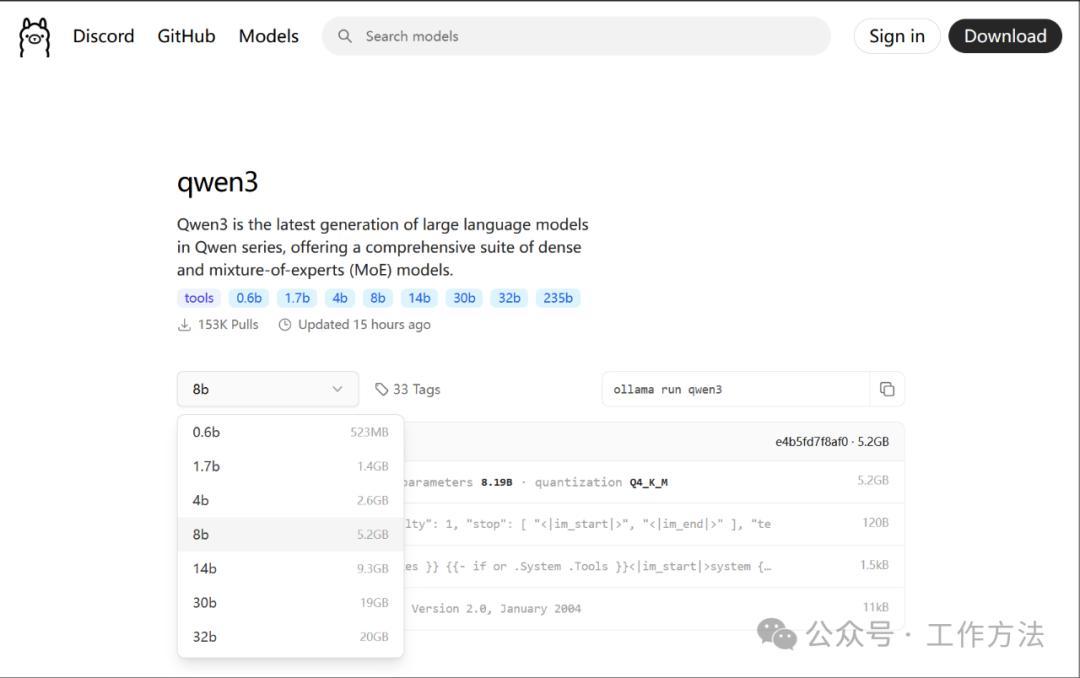
Task: Click the ollama run qwen3 command field
Action: click(x=736, y=389)
